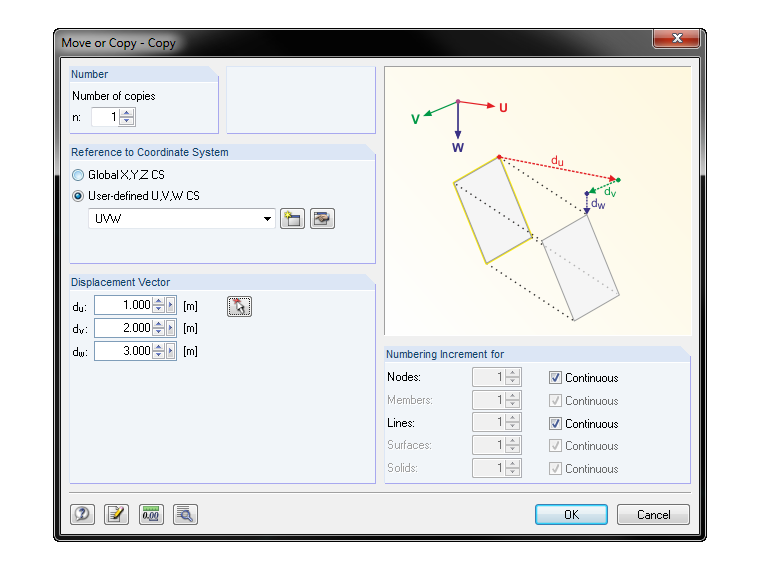Viewport: 760px width, 570px height.
Task: Click the Members increment spinner
Action: point(513,400)
